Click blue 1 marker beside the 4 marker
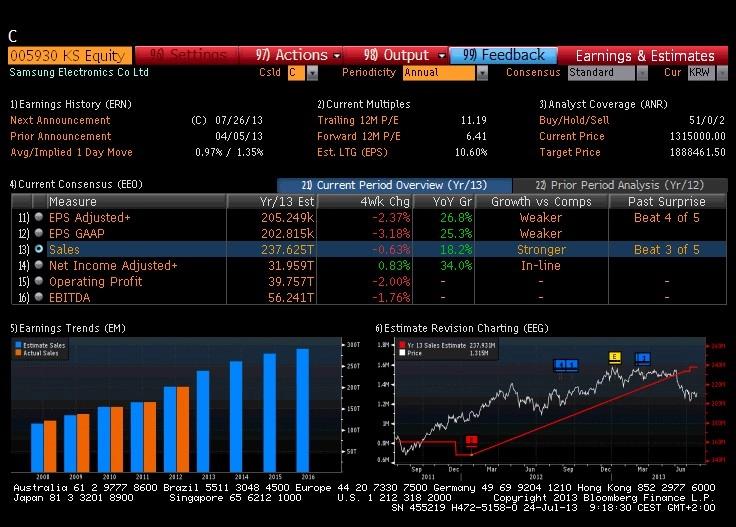The height and width of the screenshot is (527, 736). pyautogui.click(x=572, y=365)
